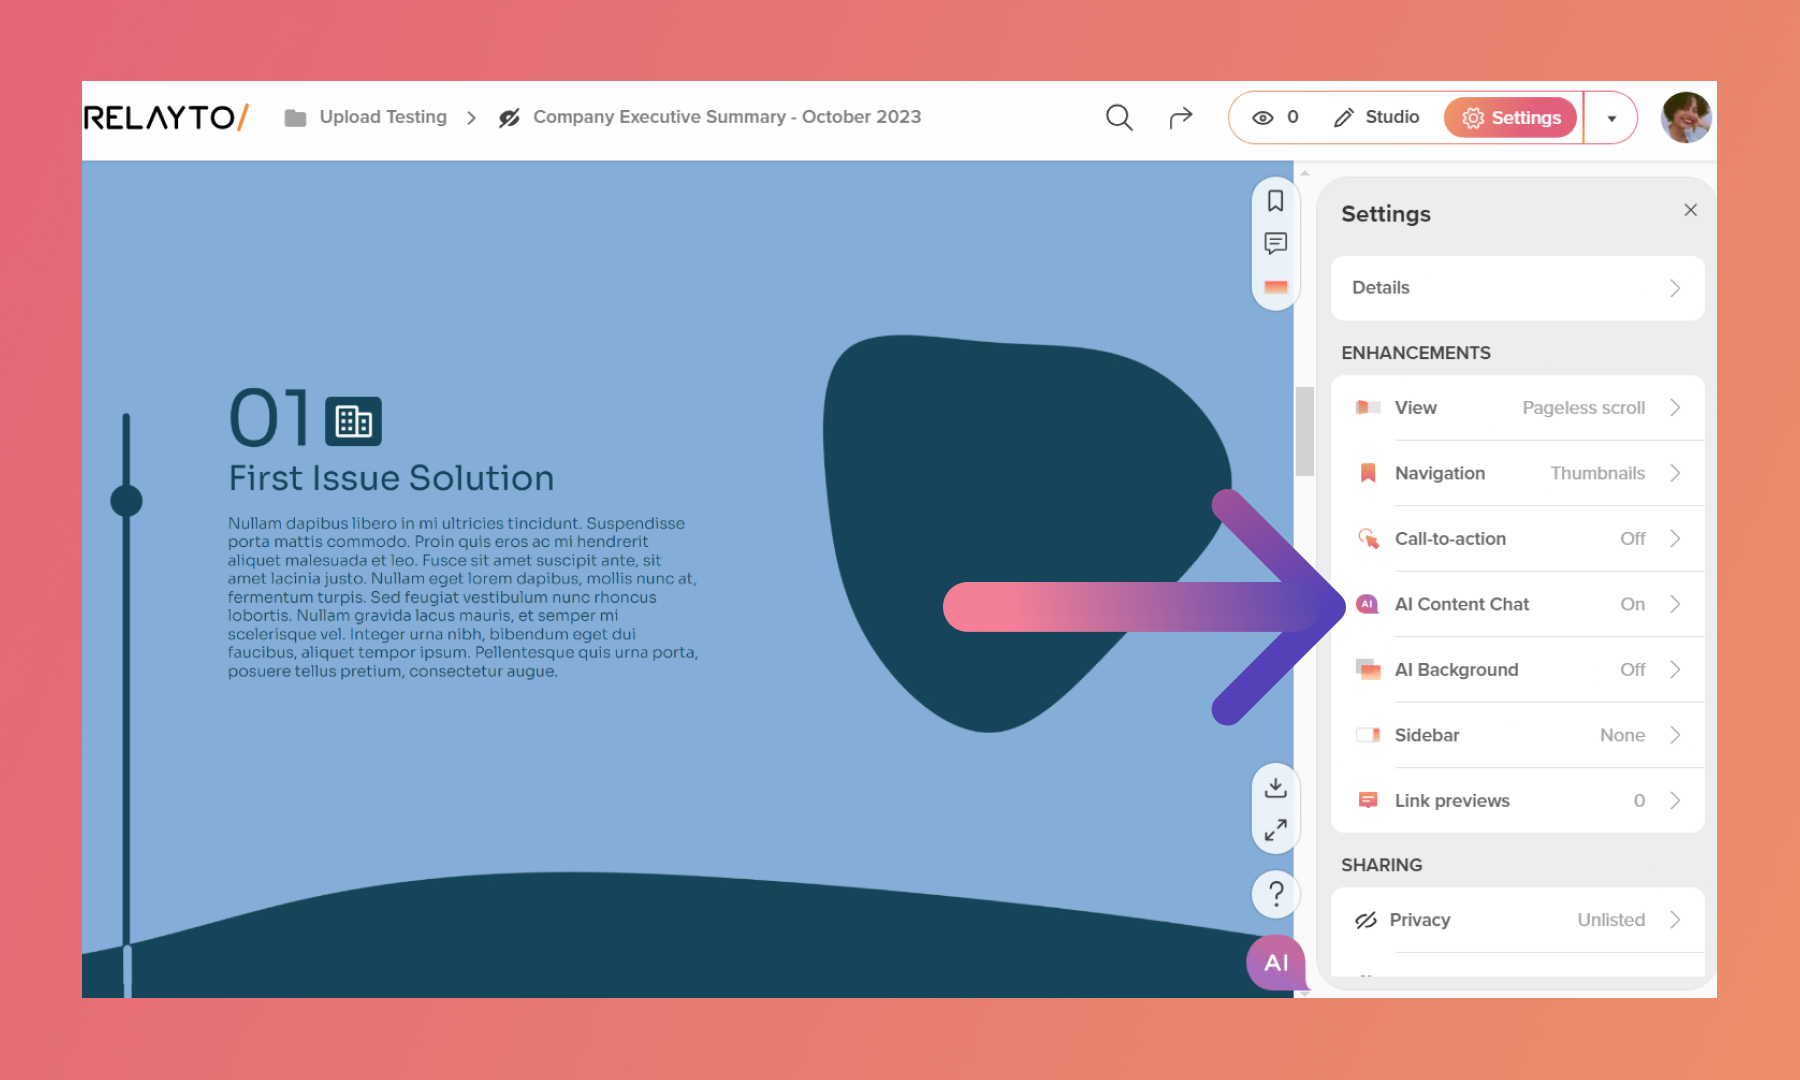Click the vertical timeline slider dot

point(126,500)
